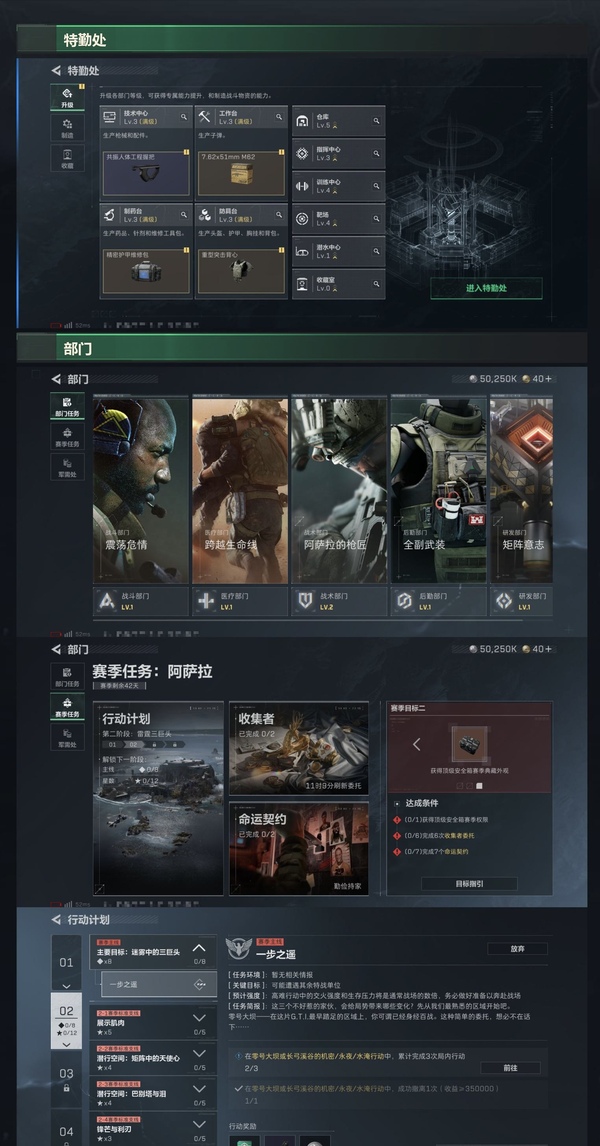Click the magnifier on the 潜水中心 row

(376, 251)
